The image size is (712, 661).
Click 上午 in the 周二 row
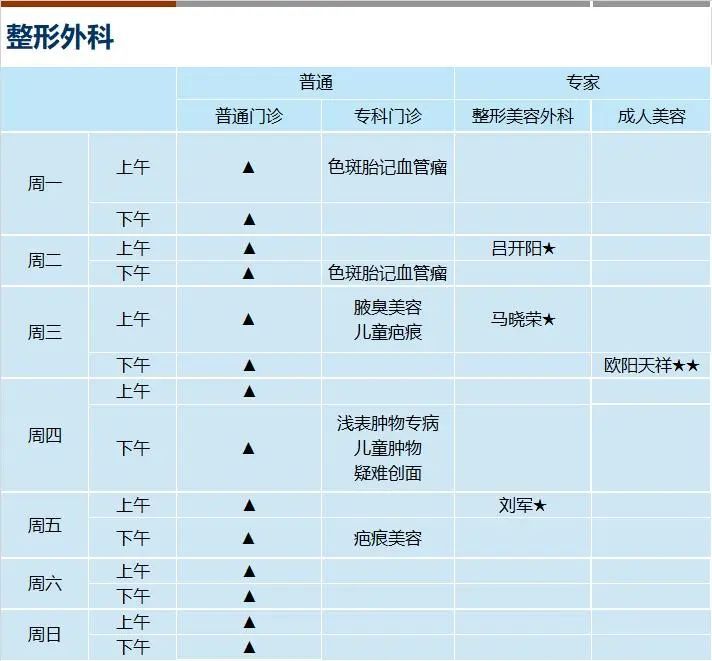[133, 248]
